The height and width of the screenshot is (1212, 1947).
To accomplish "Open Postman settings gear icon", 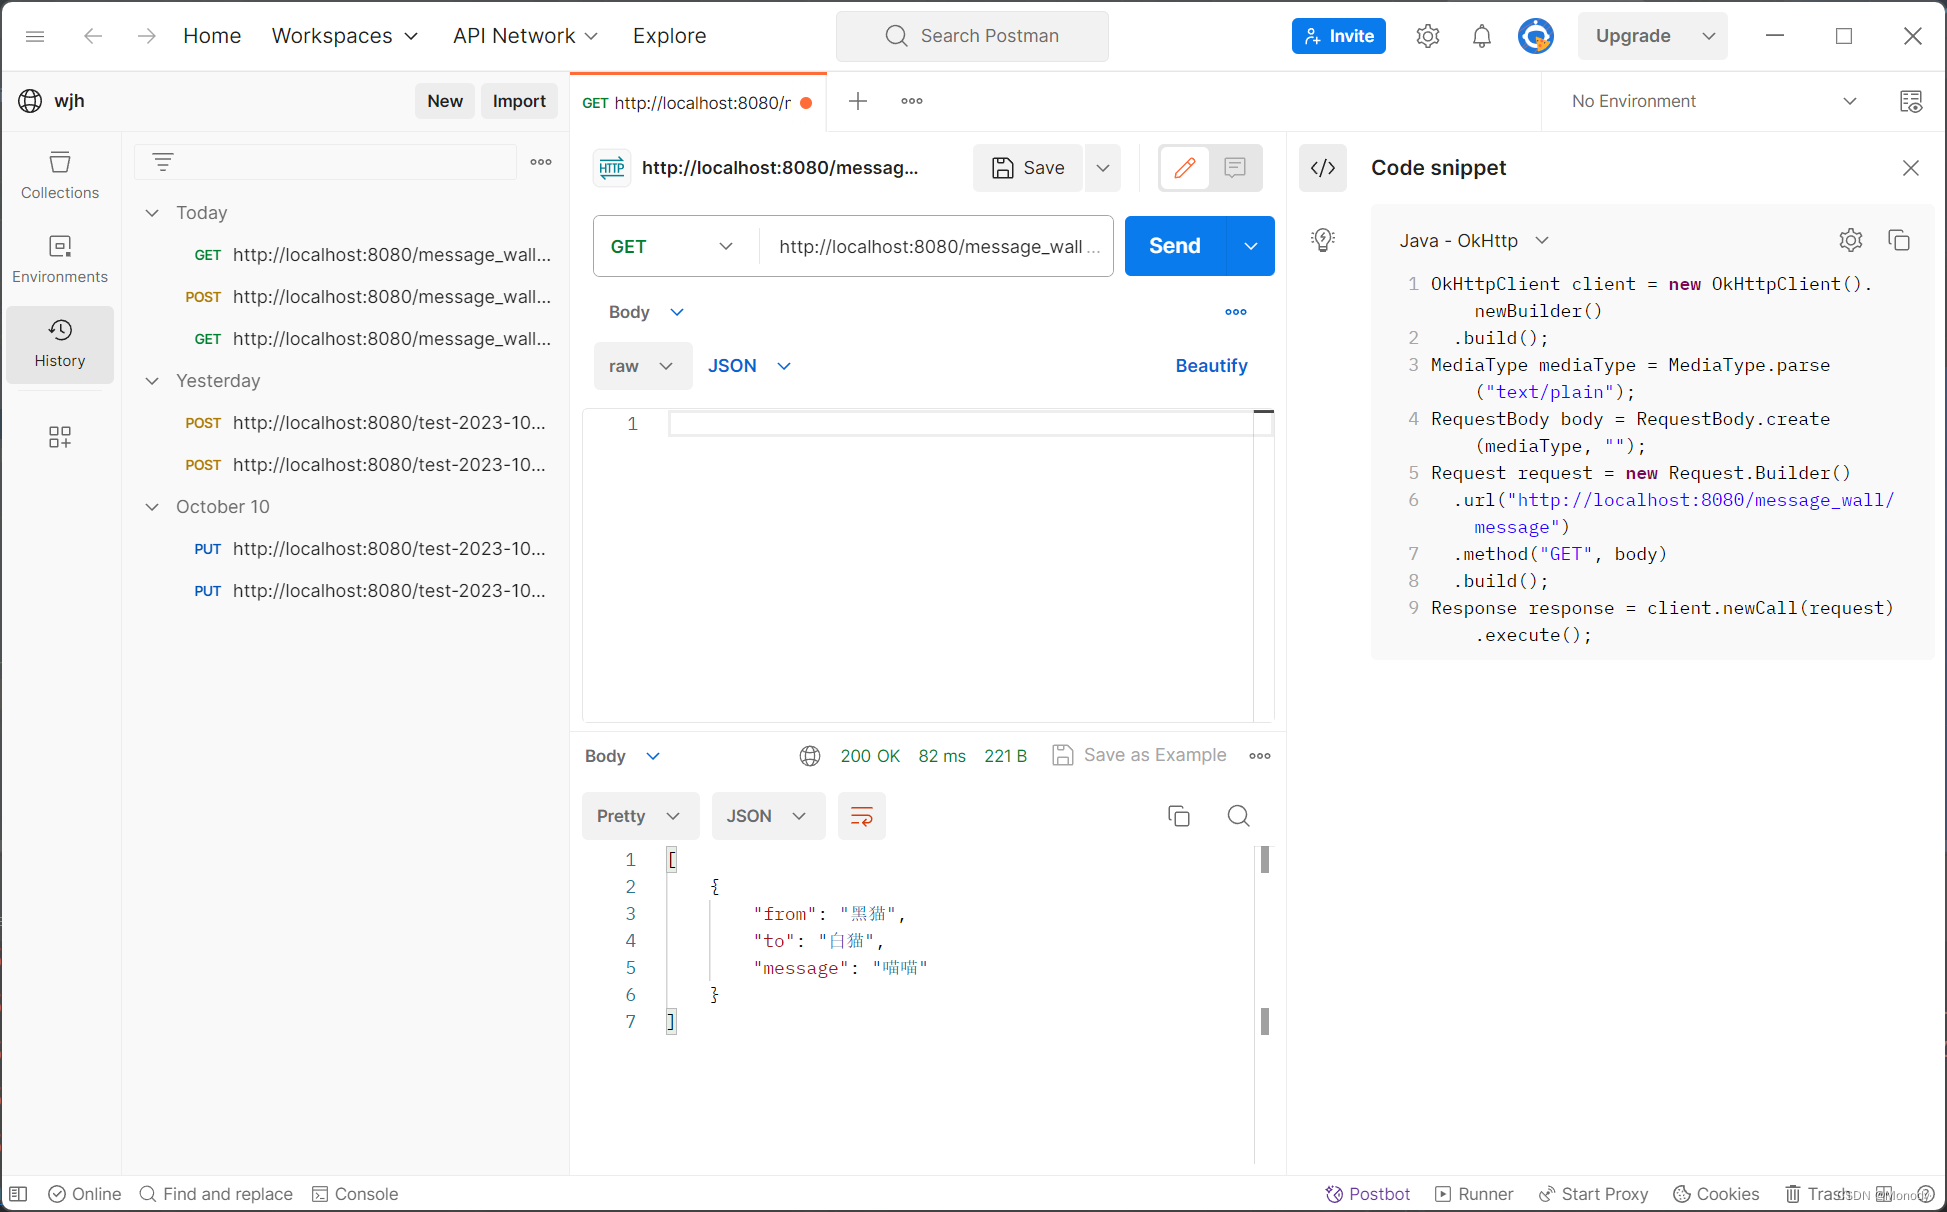I will pyautogui.click(x=1428, y=36).
